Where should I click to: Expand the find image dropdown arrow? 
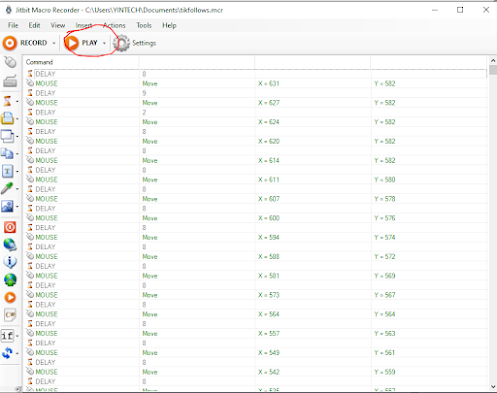[x=17, y=207]
